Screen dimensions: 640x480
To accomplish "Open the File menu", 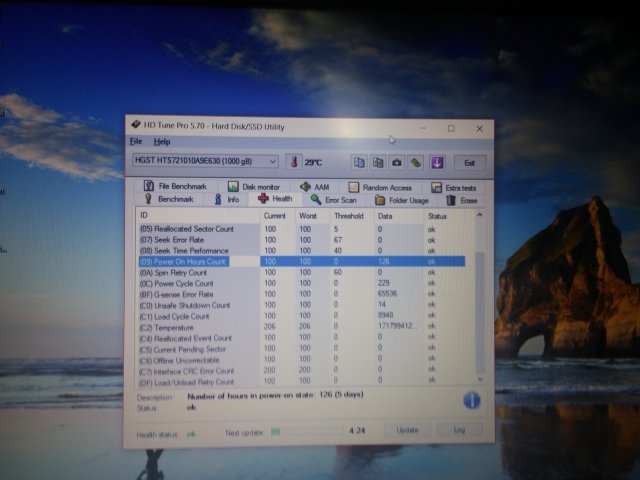I will (136, 142).
